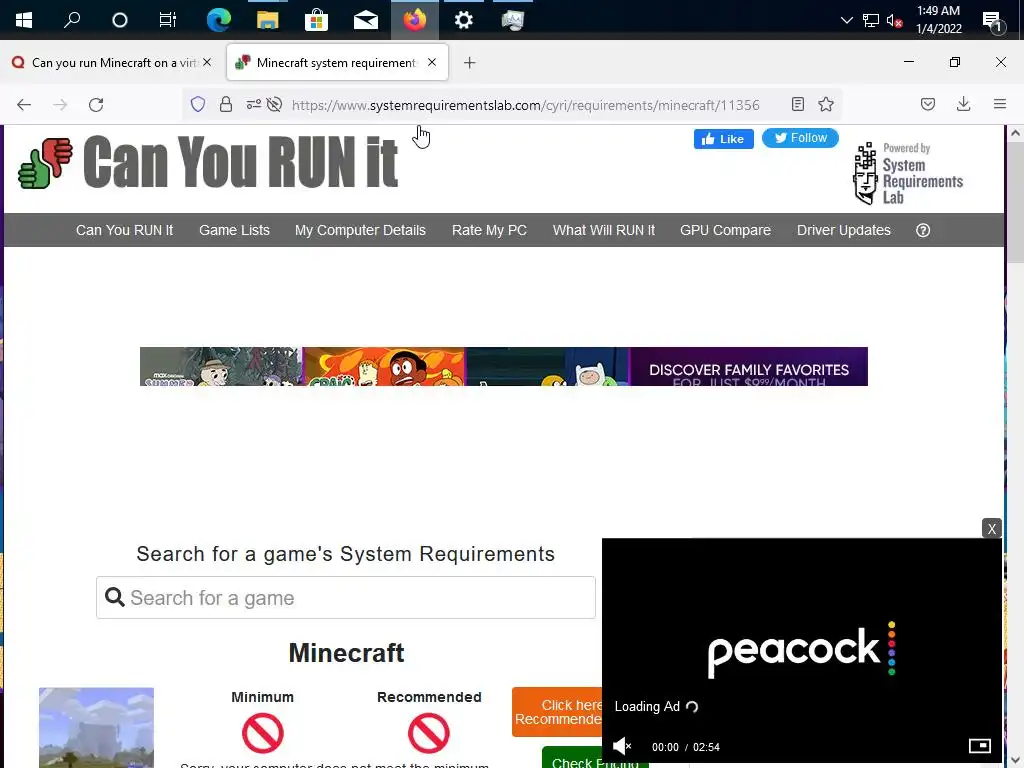
Task: Open Mail app from taskbar
Action: 366,20
